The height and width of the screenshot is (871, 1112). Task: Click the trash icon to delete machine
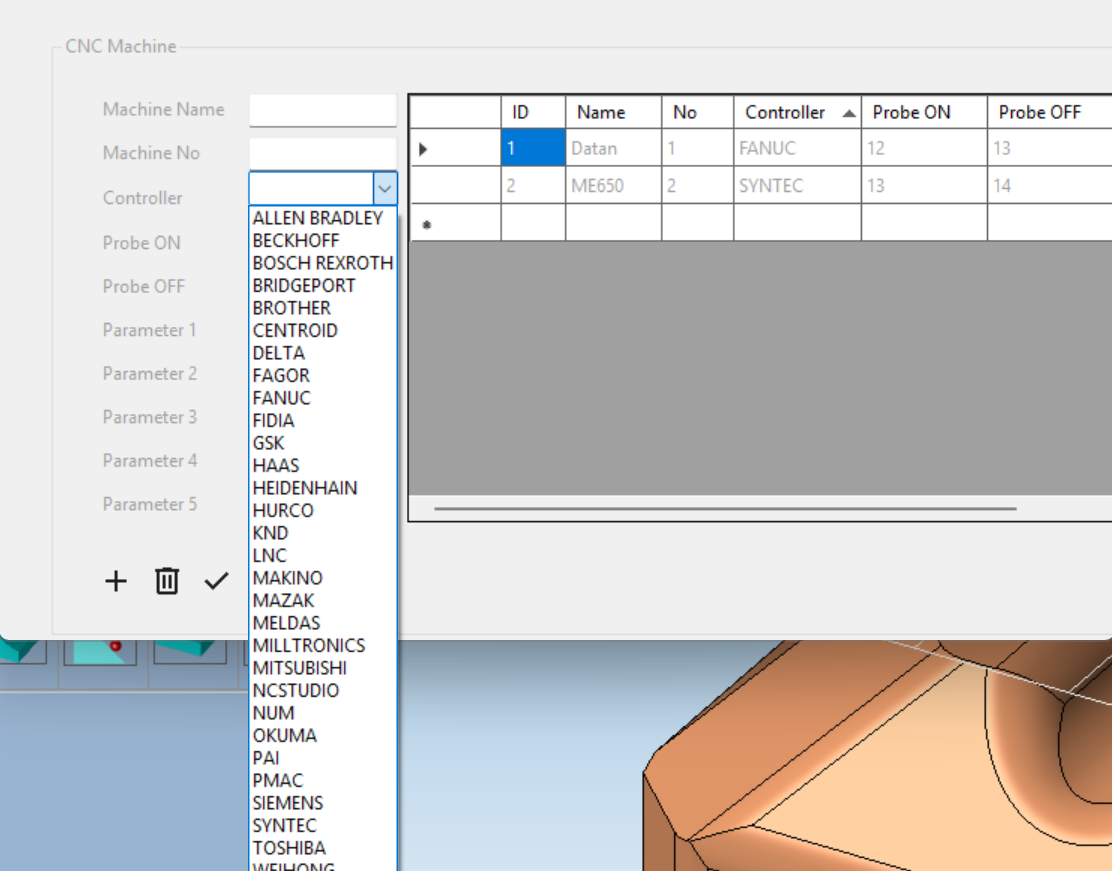tap(167, 581)
